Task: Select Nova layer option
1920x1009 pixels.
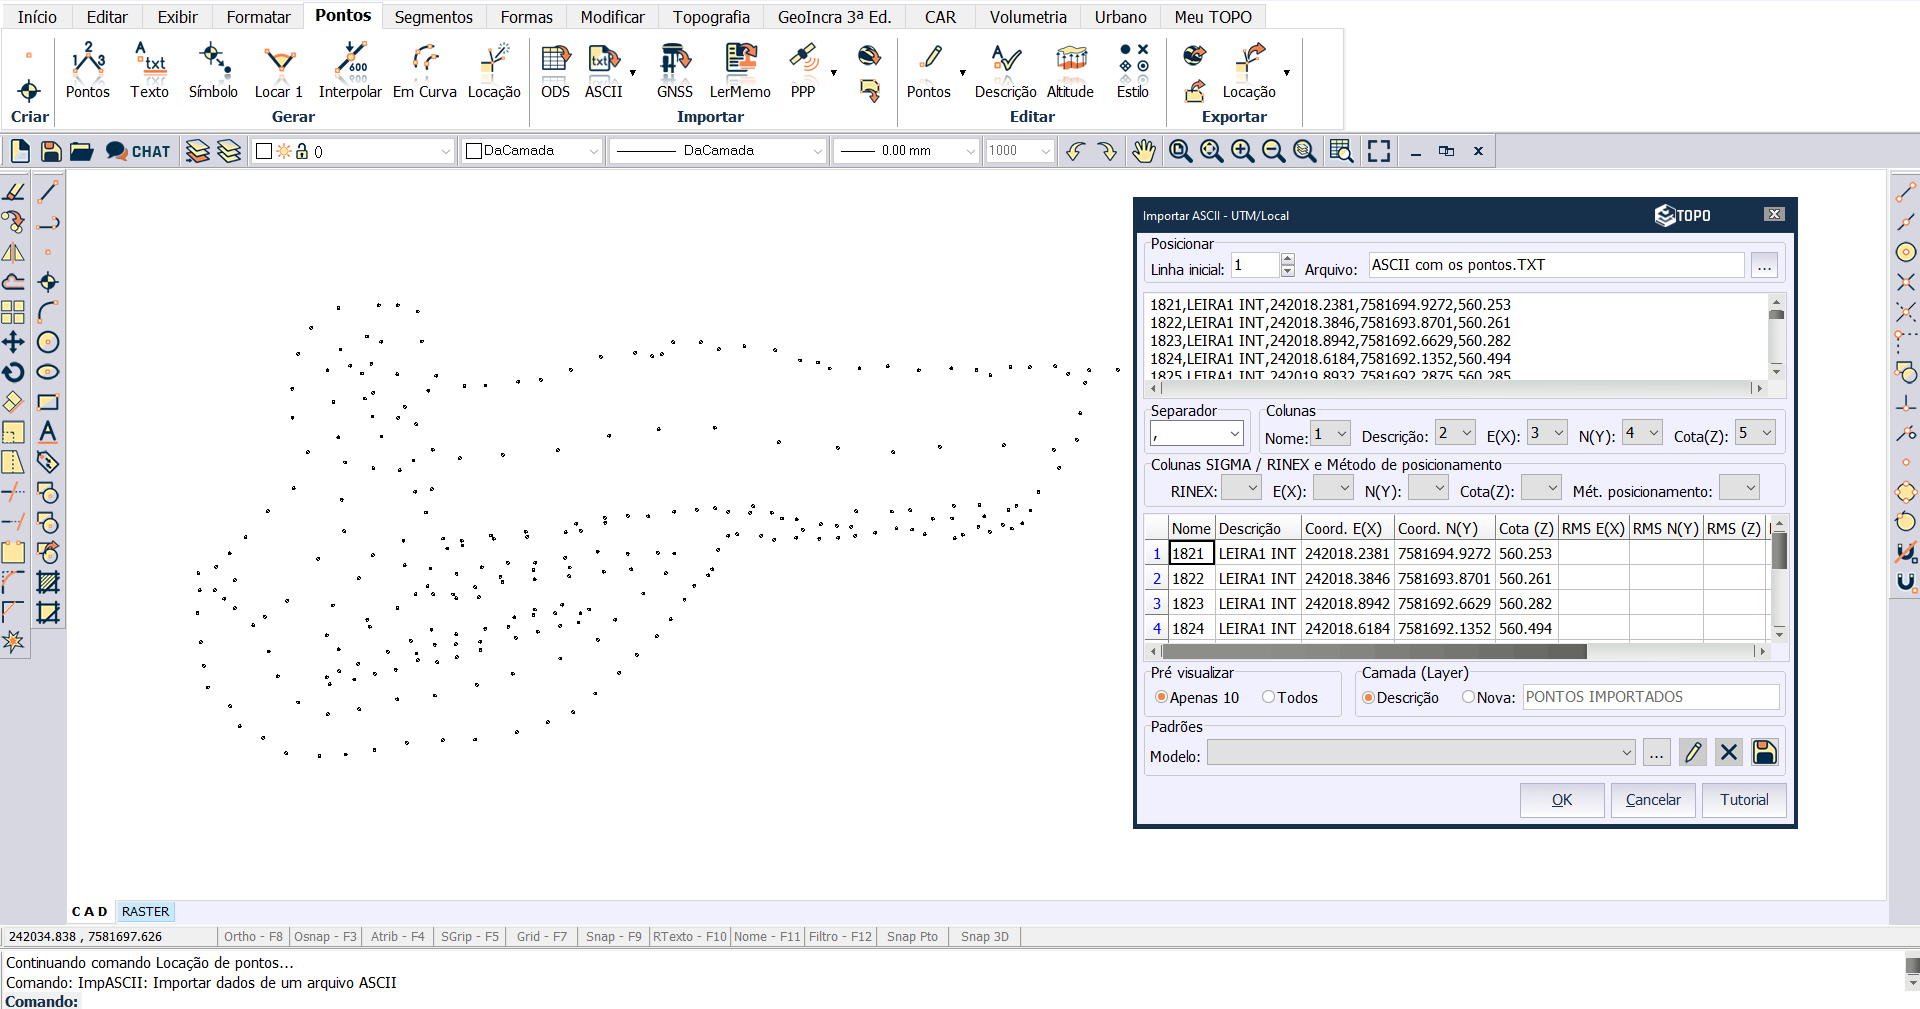Action: 1488,697
